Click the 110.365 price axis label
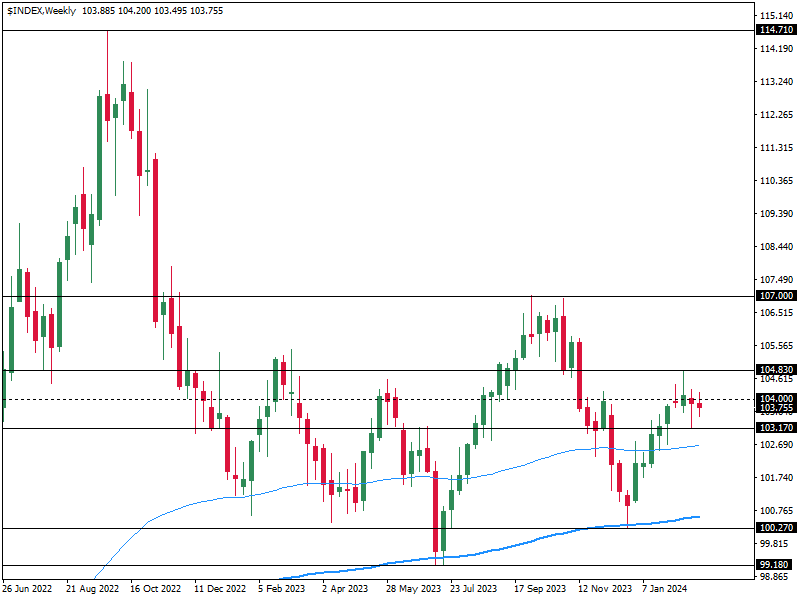Image resolution: width=800 pixels, height=600 pixels. pos(777,181)
